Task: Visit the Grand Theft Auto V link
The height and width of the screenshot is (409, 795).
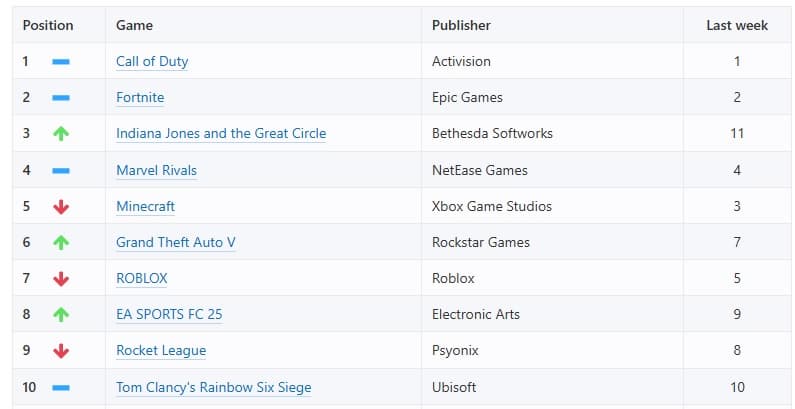Action: (176, 242)
